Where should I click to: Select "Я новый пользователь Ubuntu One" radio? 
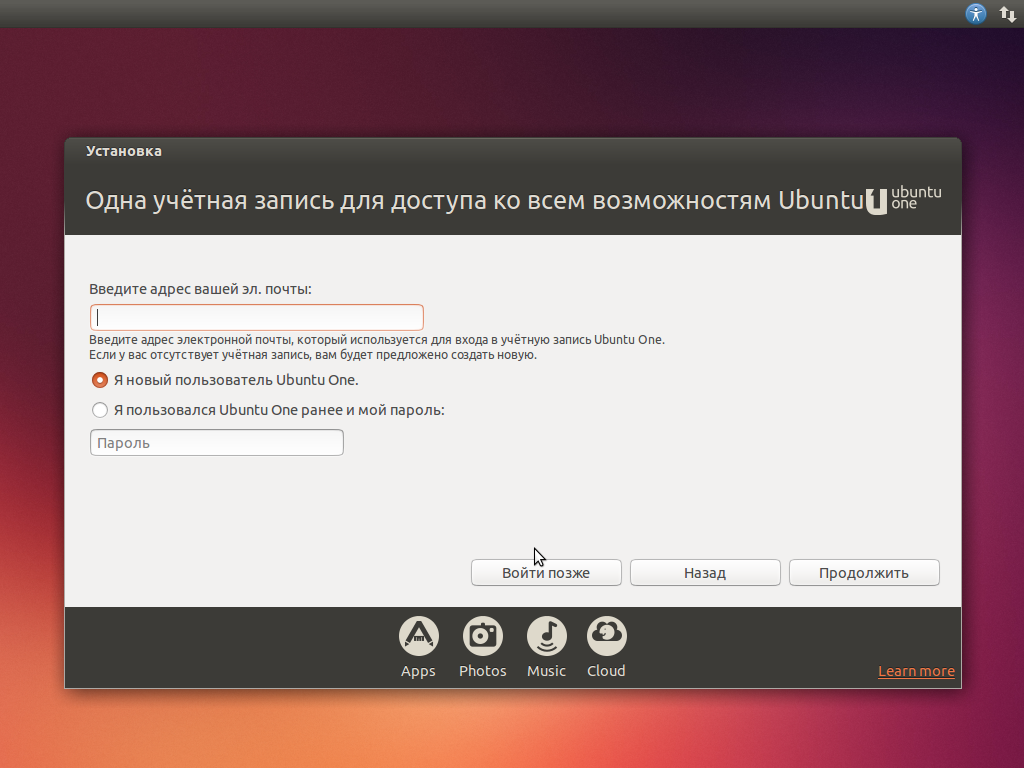point(100,380)
